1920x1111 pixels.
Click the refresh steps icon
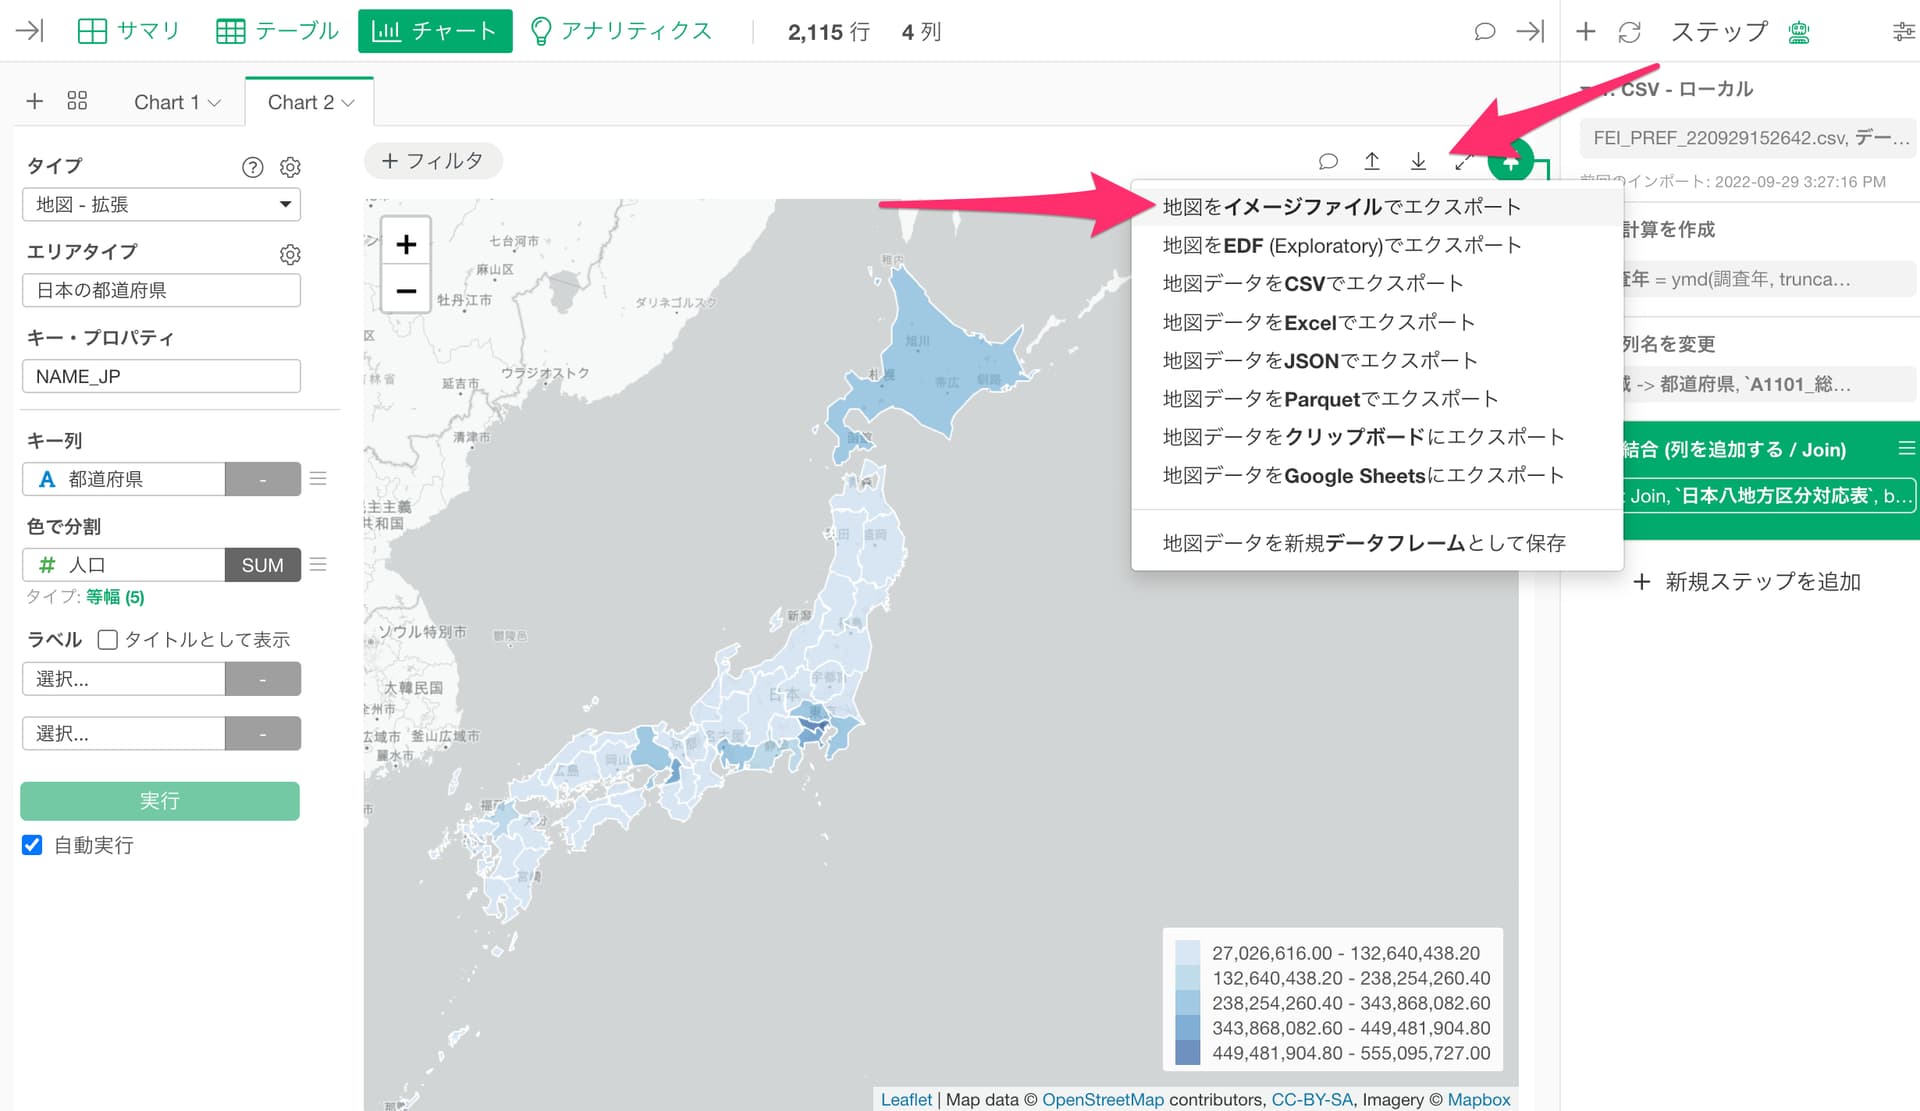(1630, 32)
